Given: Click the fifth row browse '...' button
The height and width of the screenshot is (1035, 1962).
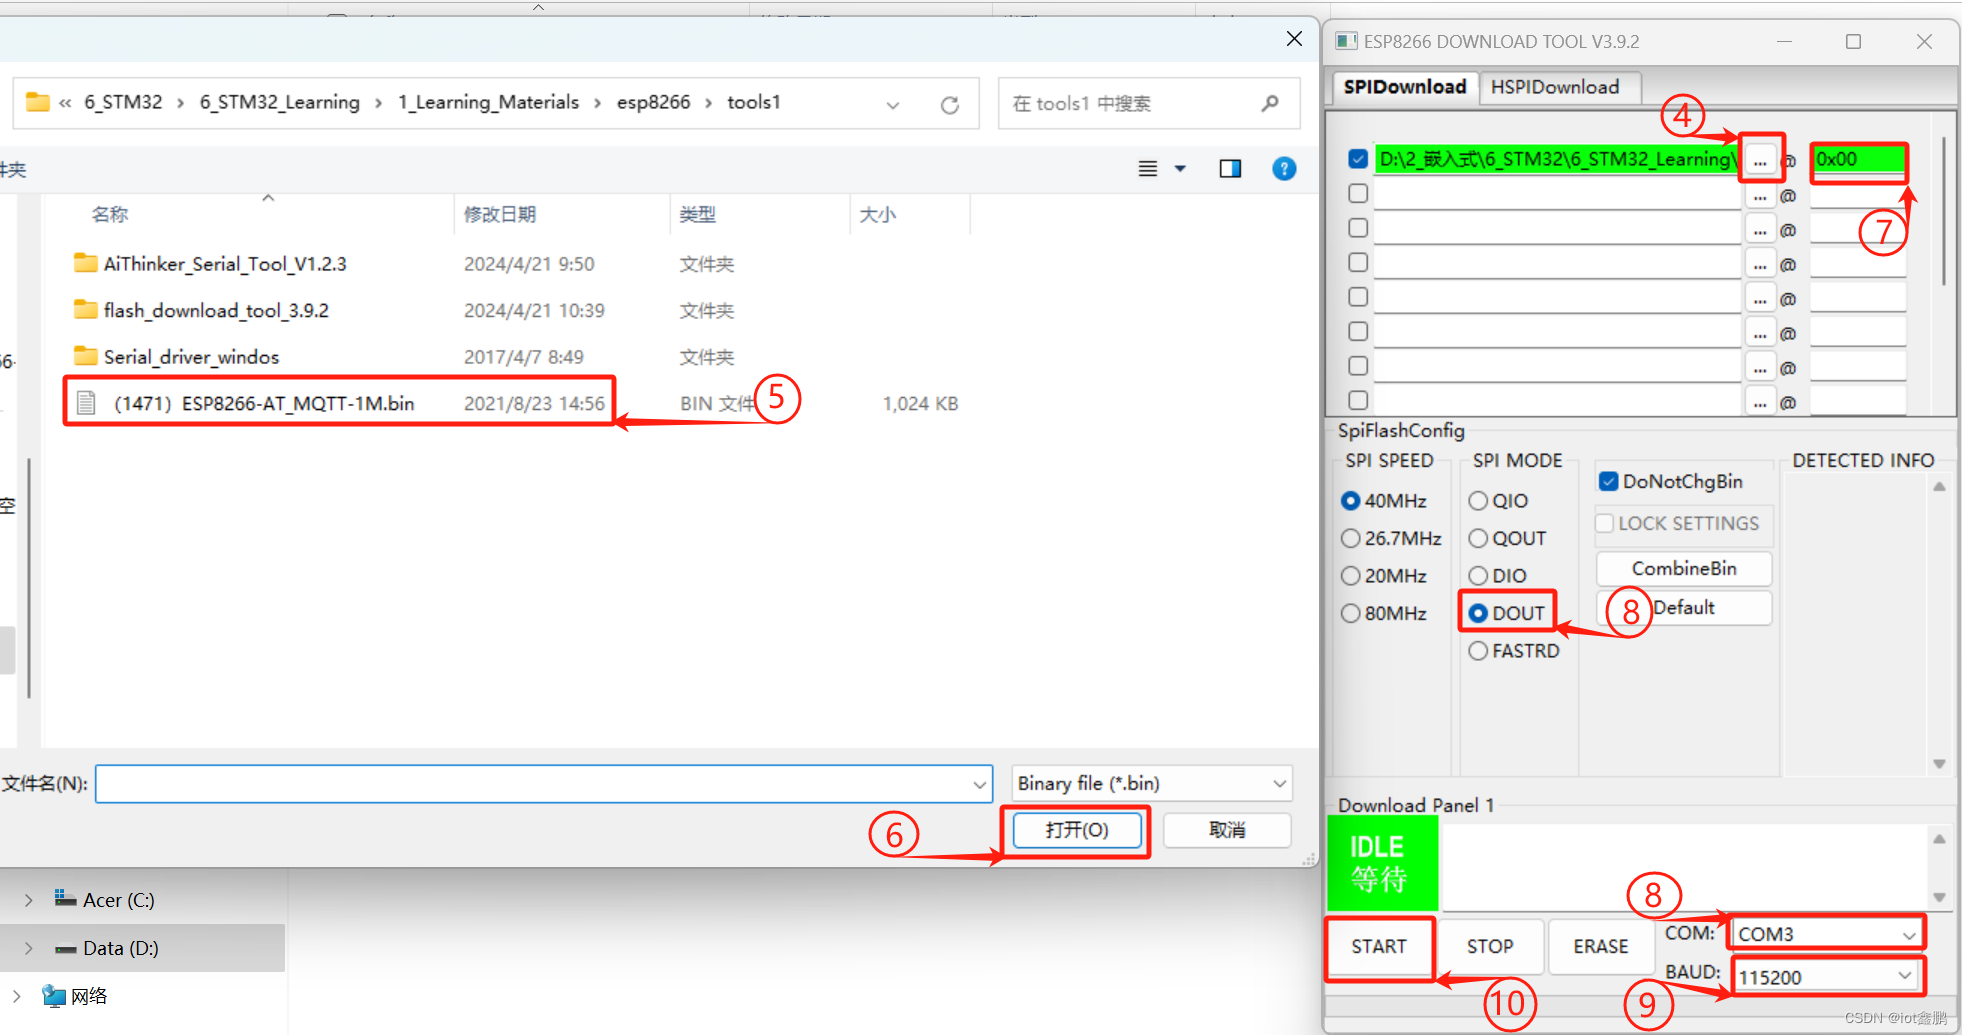Looking at the screenshot, I should (x=1760, y=299).
